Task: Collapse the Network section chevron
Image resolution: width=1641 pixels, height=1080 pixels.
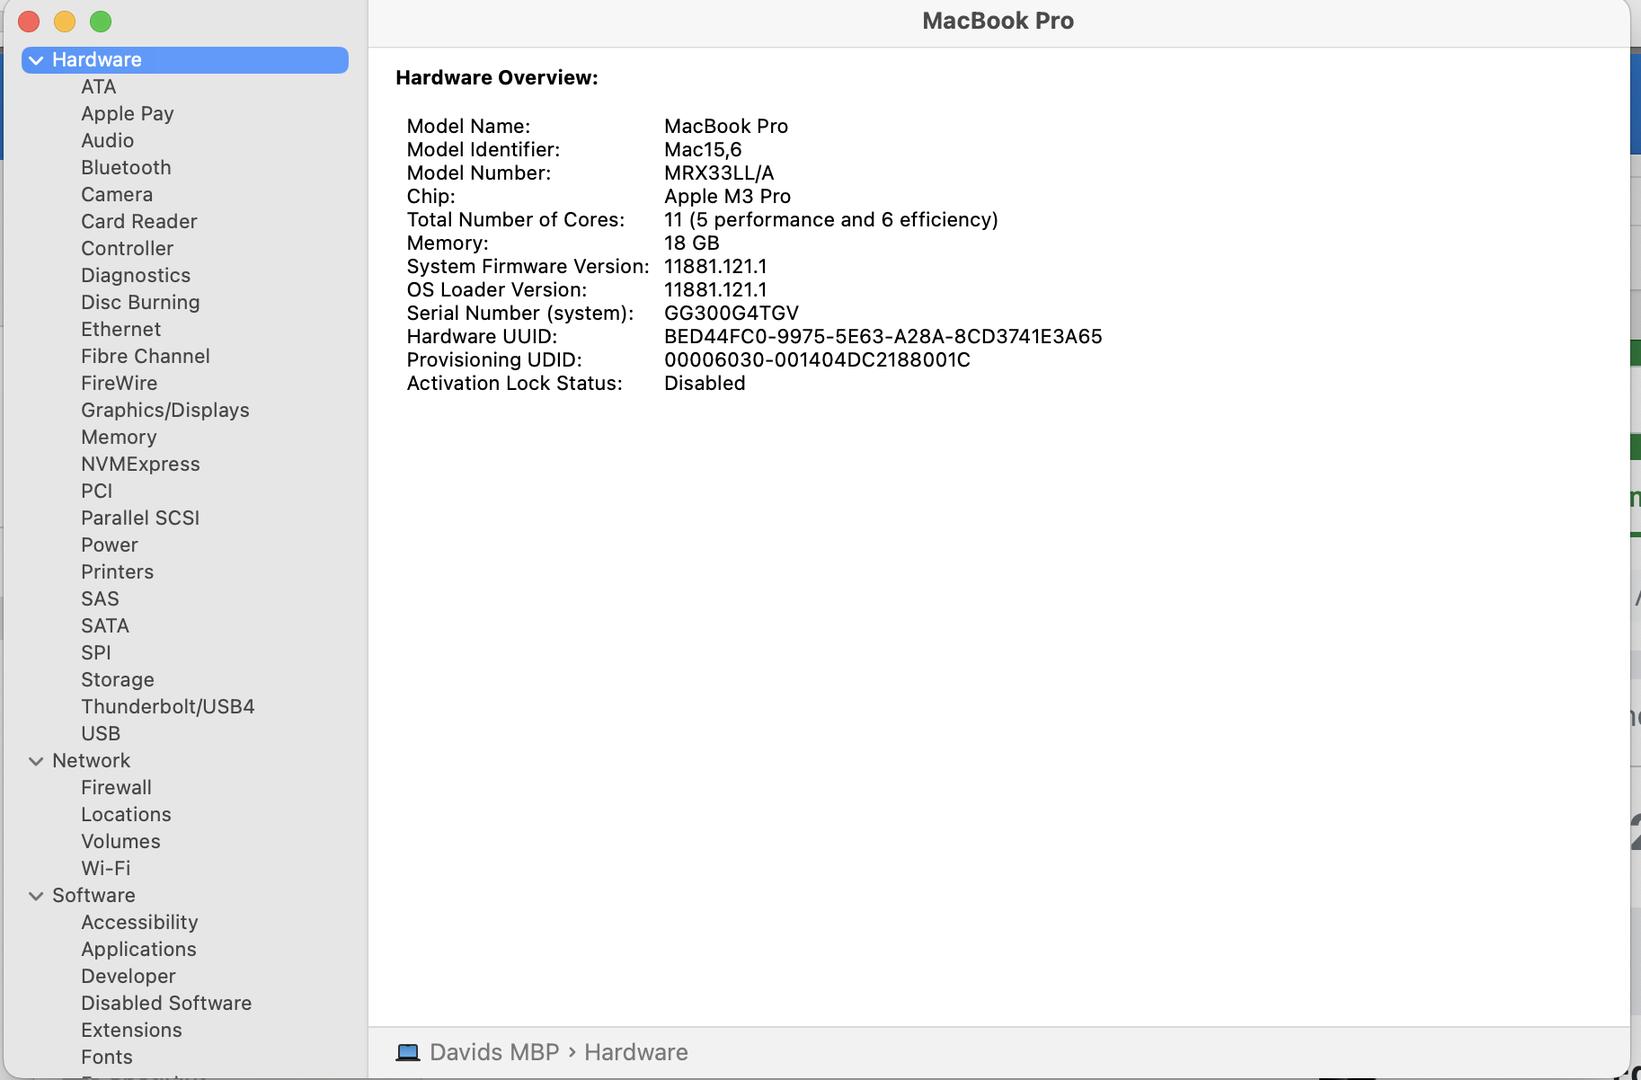Action: click(x=36, y=761)
